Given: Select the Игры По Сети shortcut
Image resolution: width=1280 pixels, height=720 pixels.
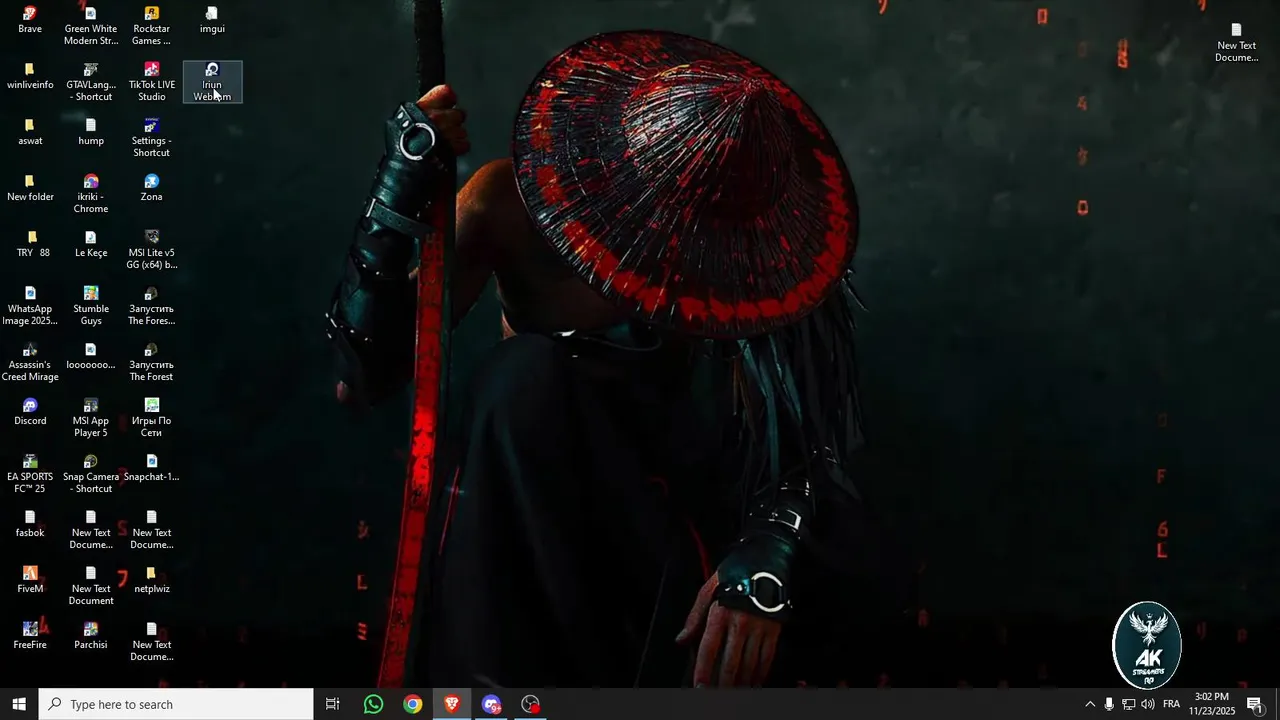Looking at the screenshot, I should [151, 419].
